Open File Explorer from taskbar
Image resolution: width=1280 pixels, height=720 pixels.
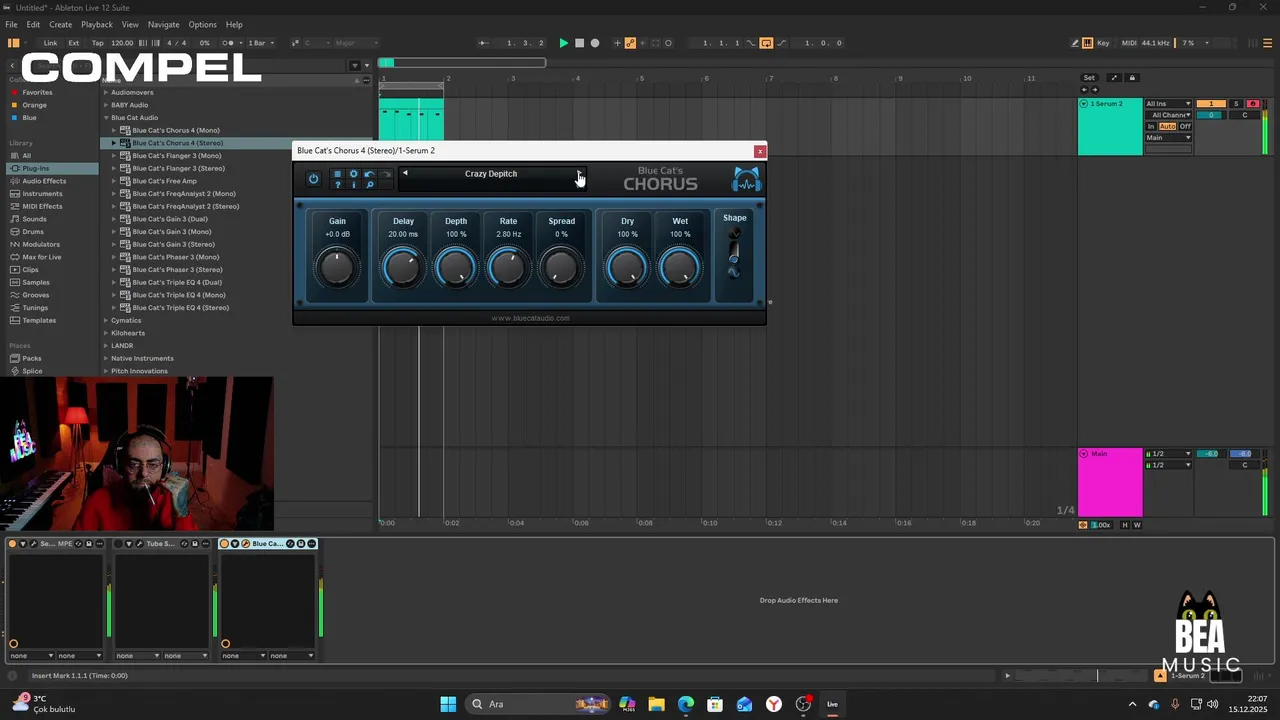tap(657, 704)
